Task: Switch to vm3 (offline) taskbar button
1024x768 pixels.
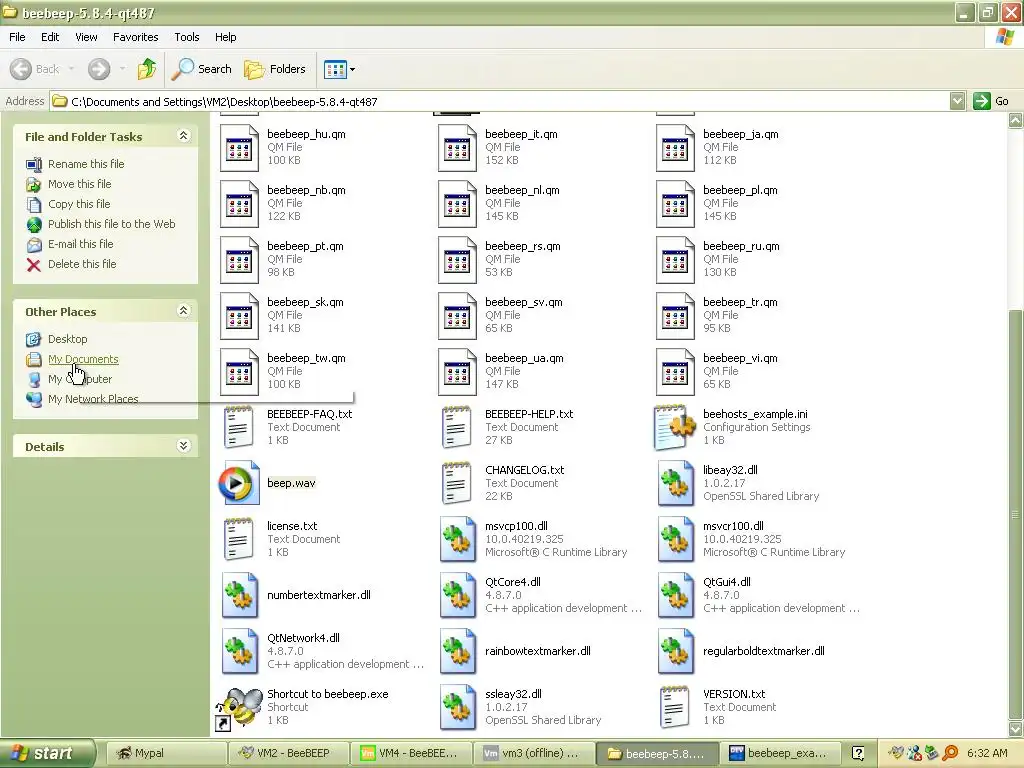Action: (532, 753)
